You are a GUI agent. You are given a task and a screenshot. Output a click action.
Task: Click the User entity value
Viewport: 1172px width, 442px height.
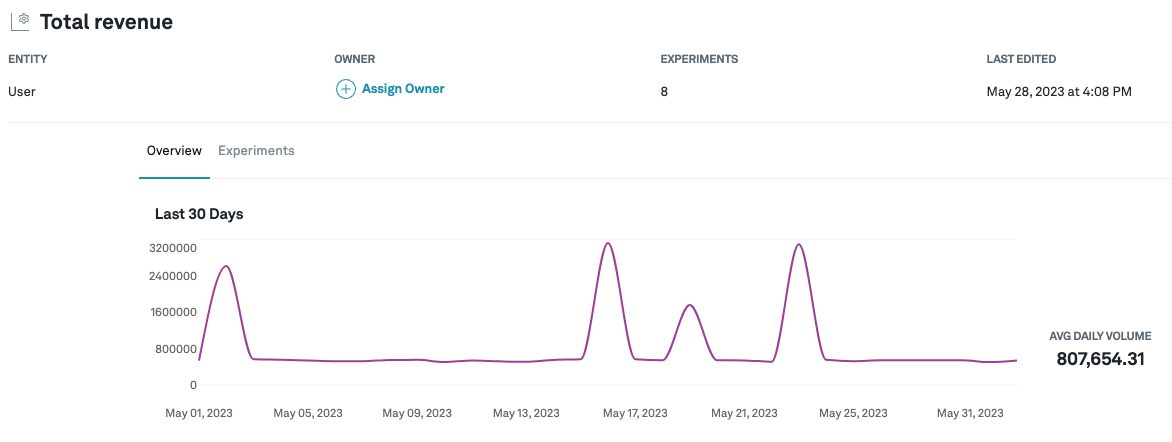(22, 91)
